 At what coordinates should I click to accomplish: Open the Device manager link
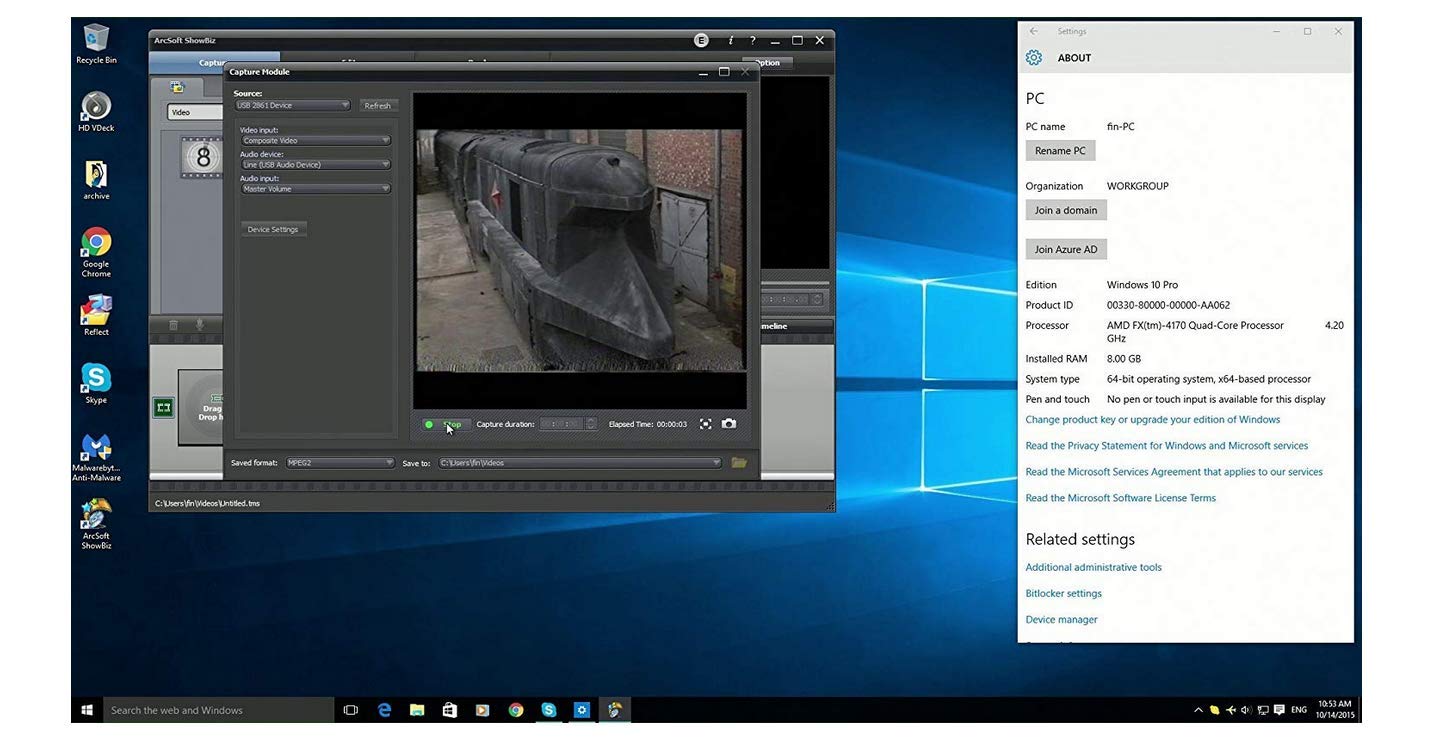[x=1061, y=620]
